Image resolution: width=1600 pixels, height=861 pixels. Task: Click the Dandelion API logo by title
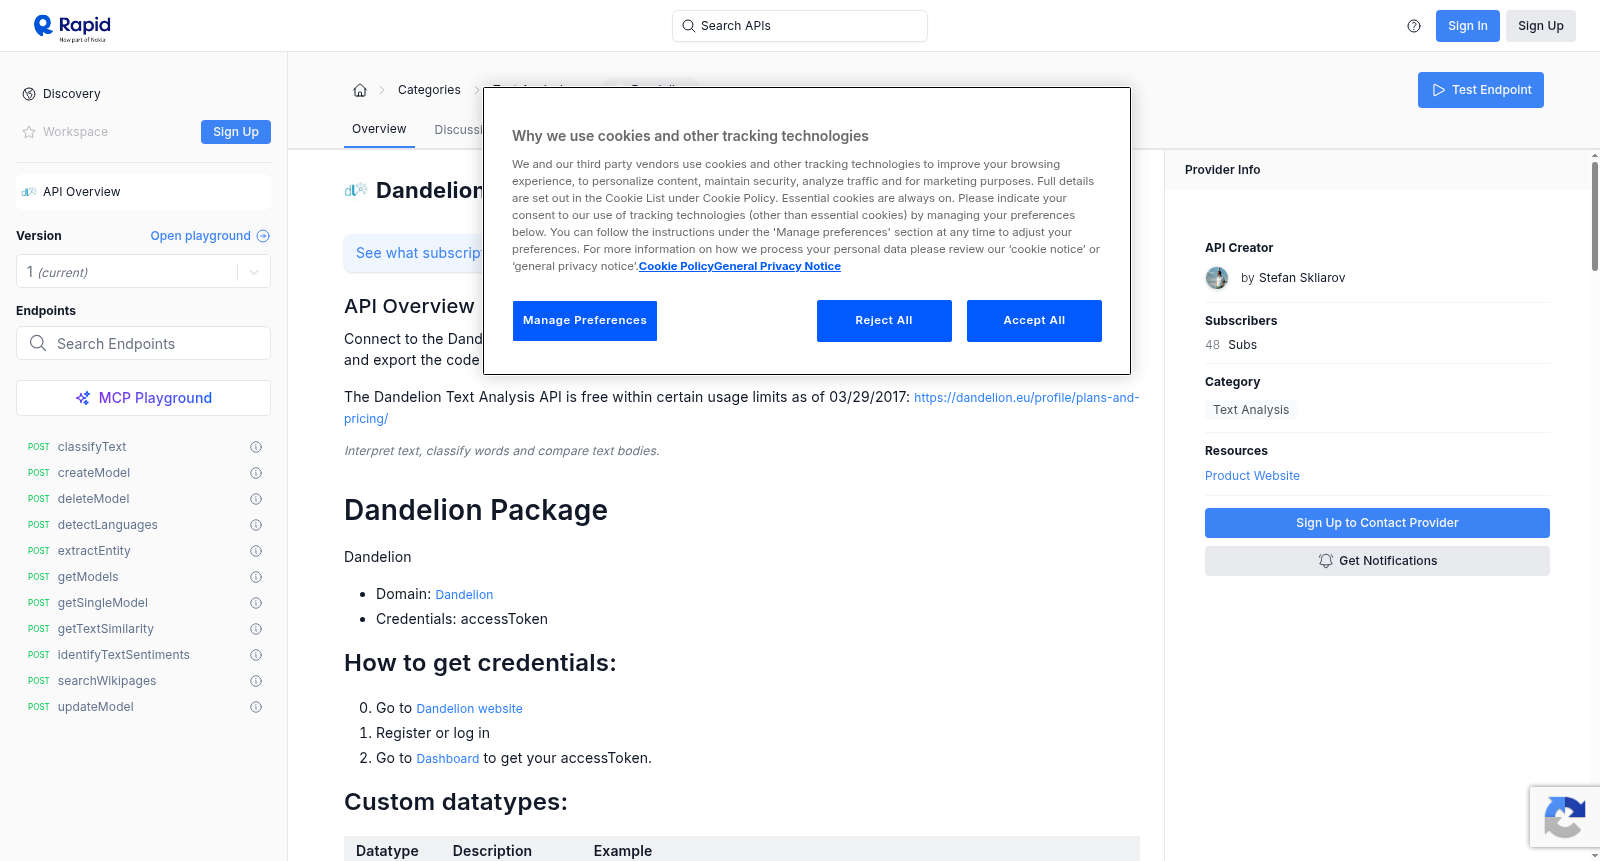[356, 190]
